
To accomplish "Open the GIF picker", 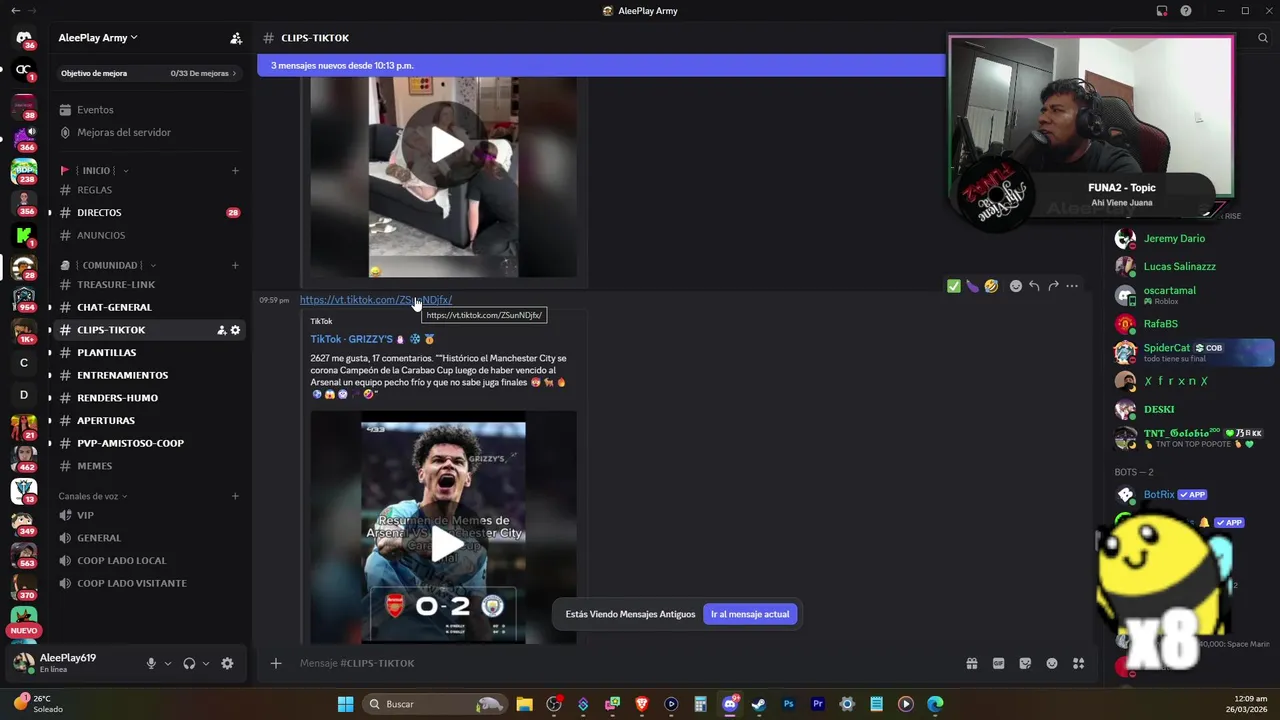I will click(x=998, y=663).
